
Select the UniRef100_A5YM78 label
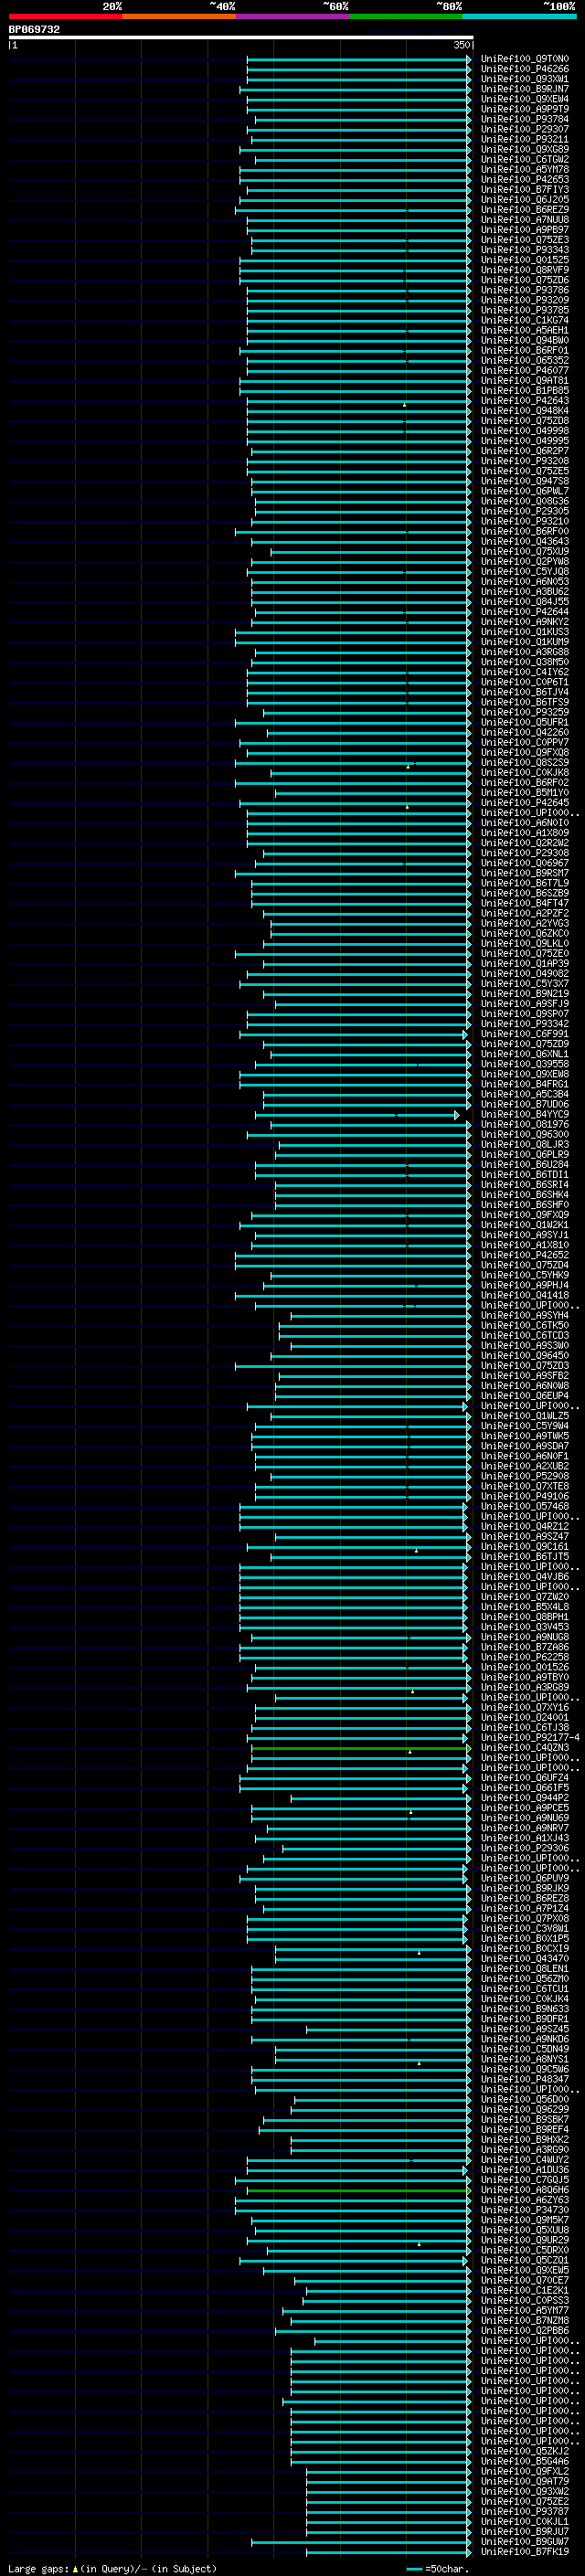point(524,169)
